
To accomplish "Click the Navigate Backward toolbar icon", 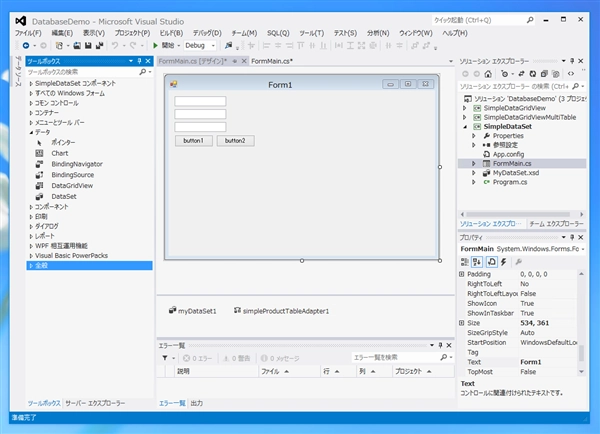I will click(26, 46).
